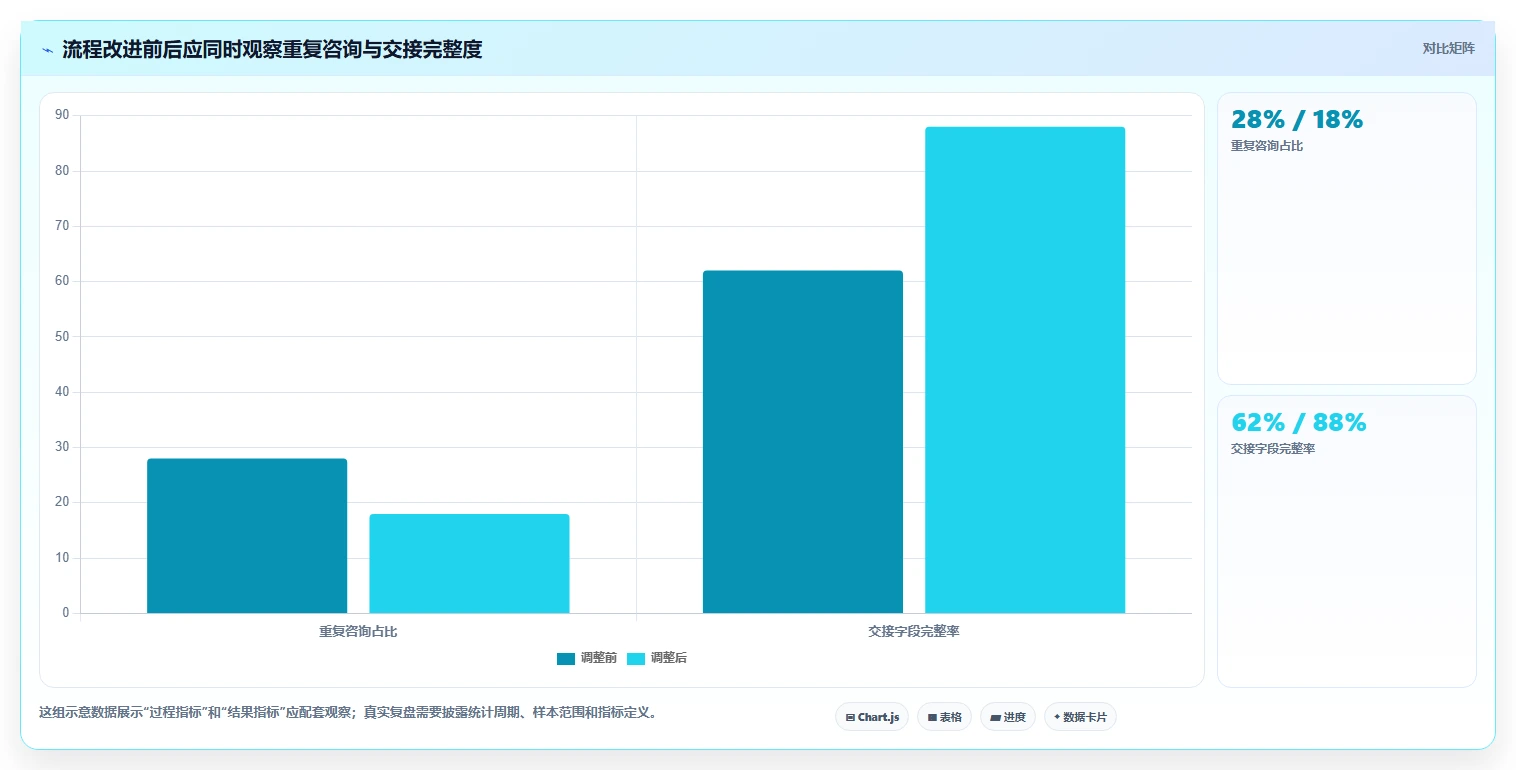Select the 表格 tag chip
1516x770 pixels.
(944, 717)
